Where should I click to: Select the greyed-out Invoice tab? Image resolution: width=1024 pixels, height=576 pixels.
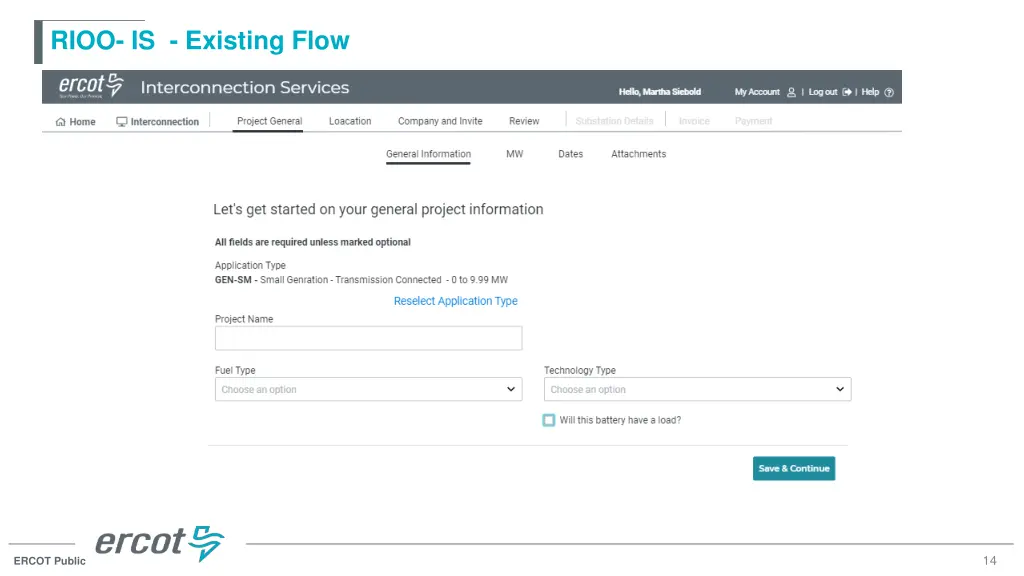(694, 121)
